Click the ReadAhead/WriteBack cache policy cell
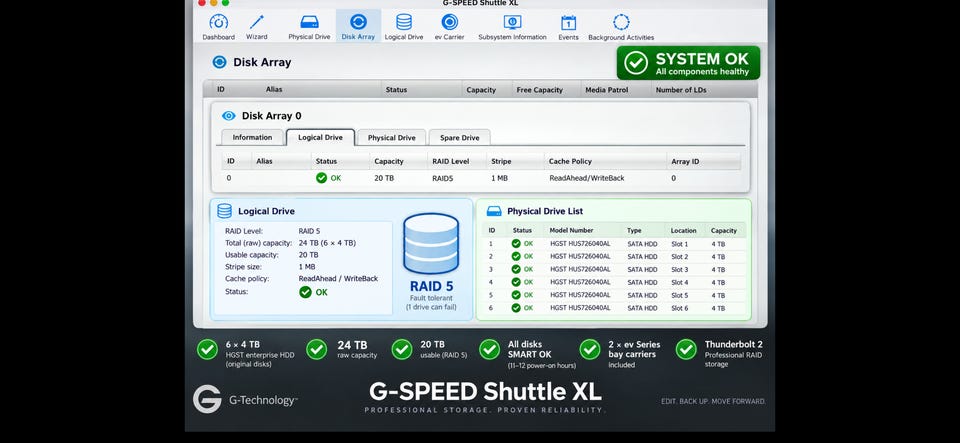Image resolution: width=960 pixels, height=443 pixels. pos(587,178)
